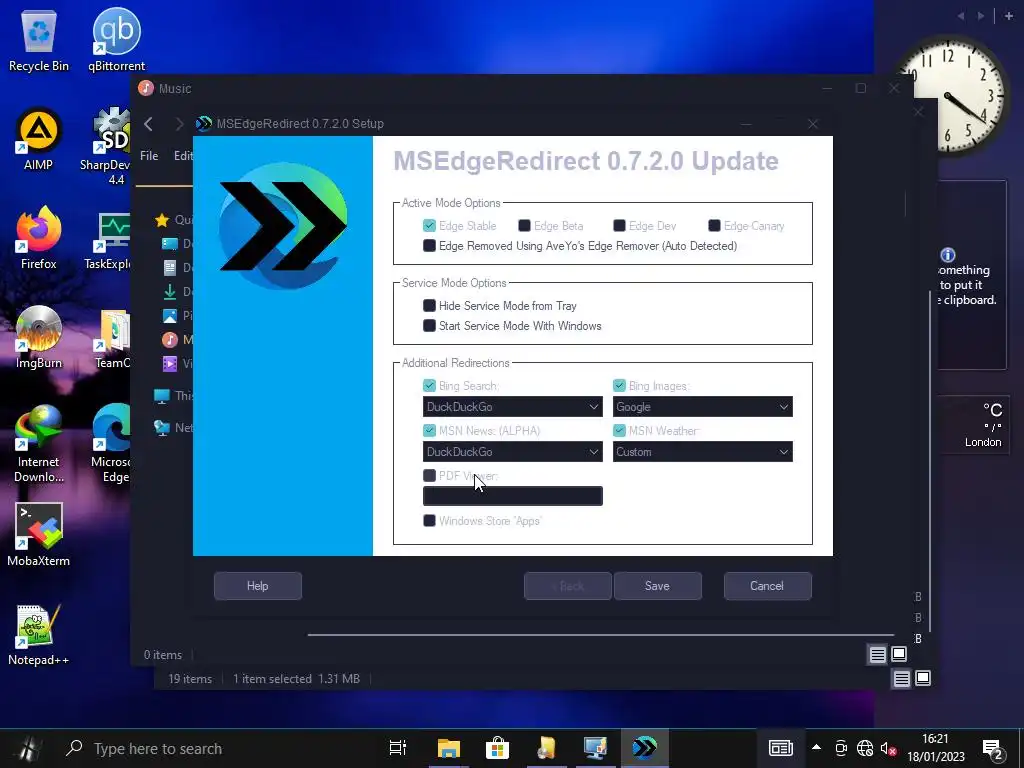This screenshot has width=1024, height=768.
Task: Open Microsoft Store from the taskbar
Action: coord(497,748)
